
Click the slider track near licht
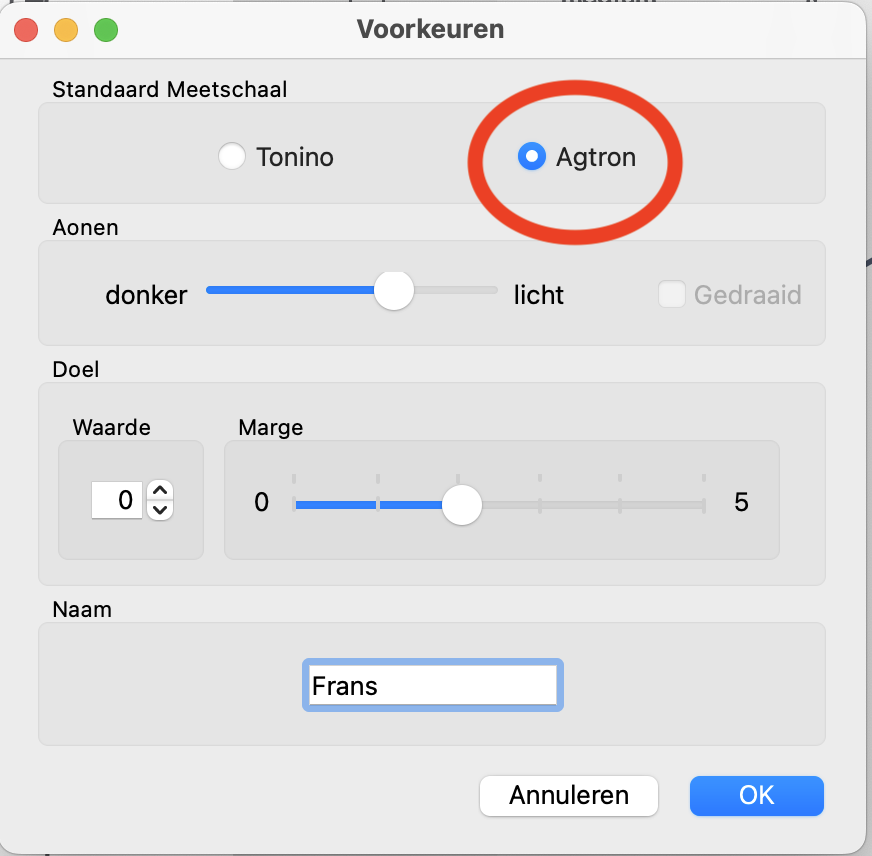[480, 291]
